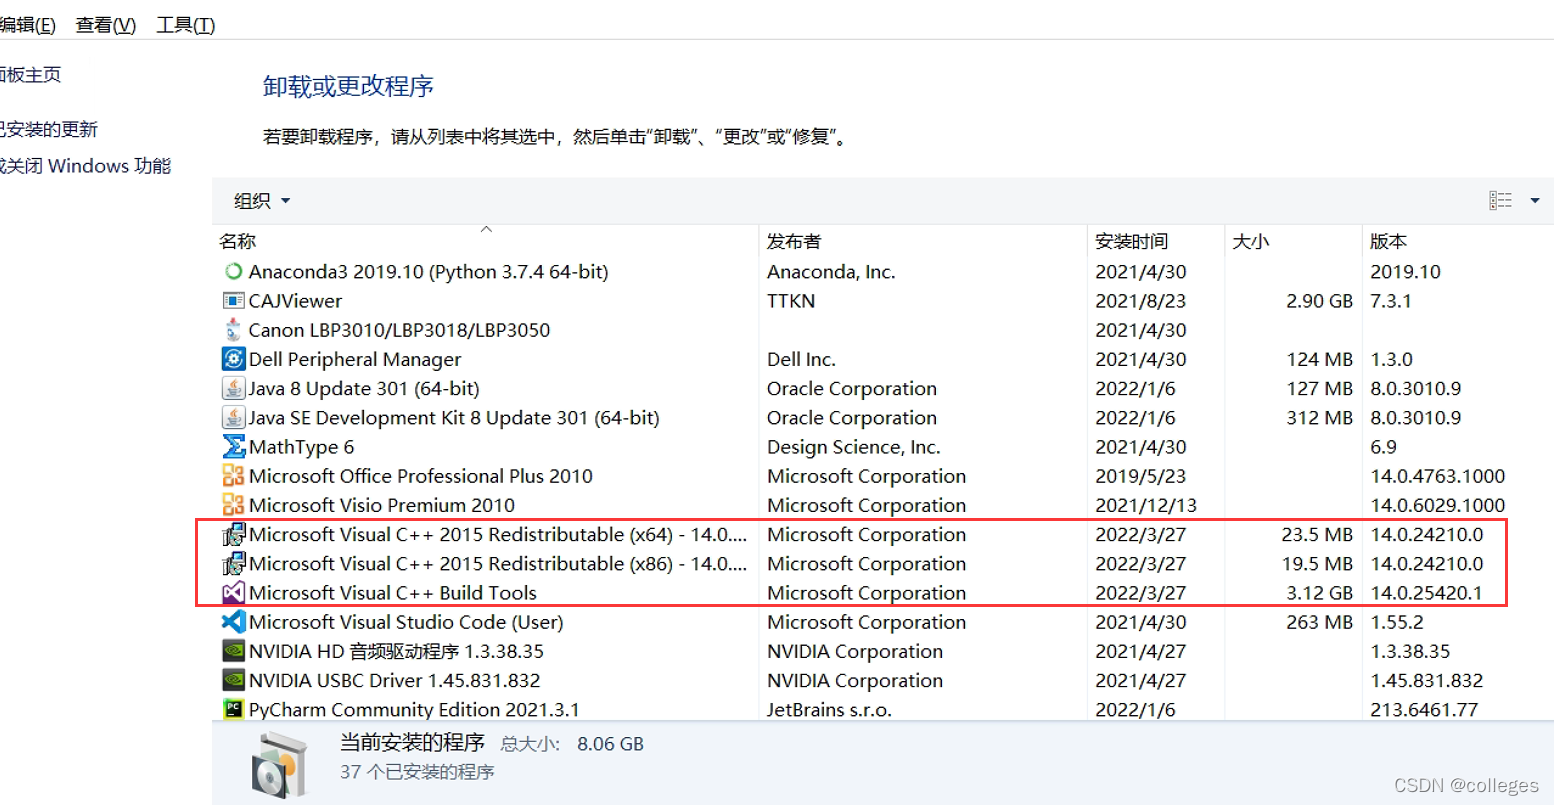This screenshot has width=1554, height=805.
Task: Click version 14.0.25420.1 cell
Action: click(x=1427, y=592)
